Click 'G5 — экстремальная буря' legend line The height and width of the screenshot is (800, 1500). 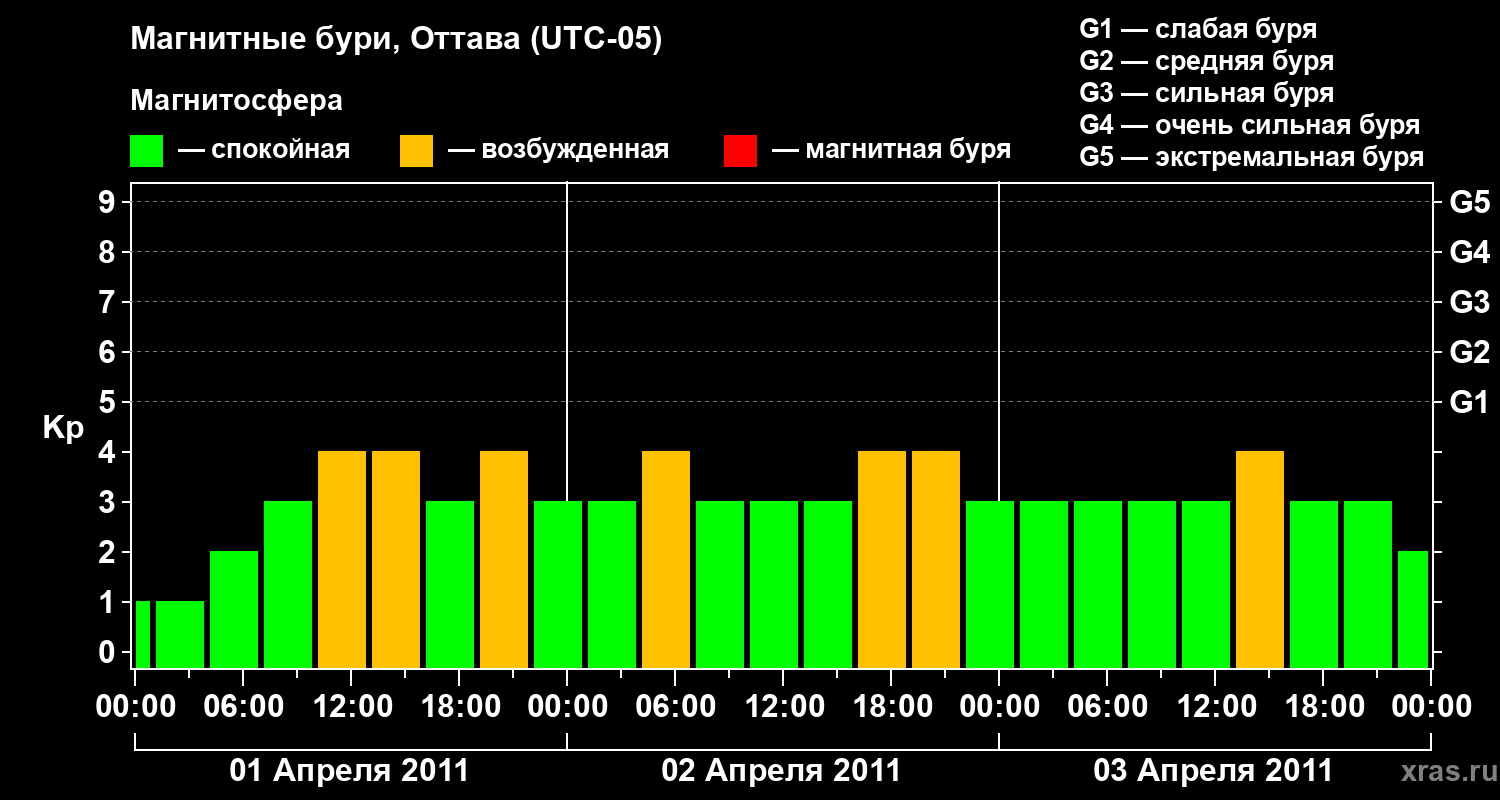[1252, 158]
